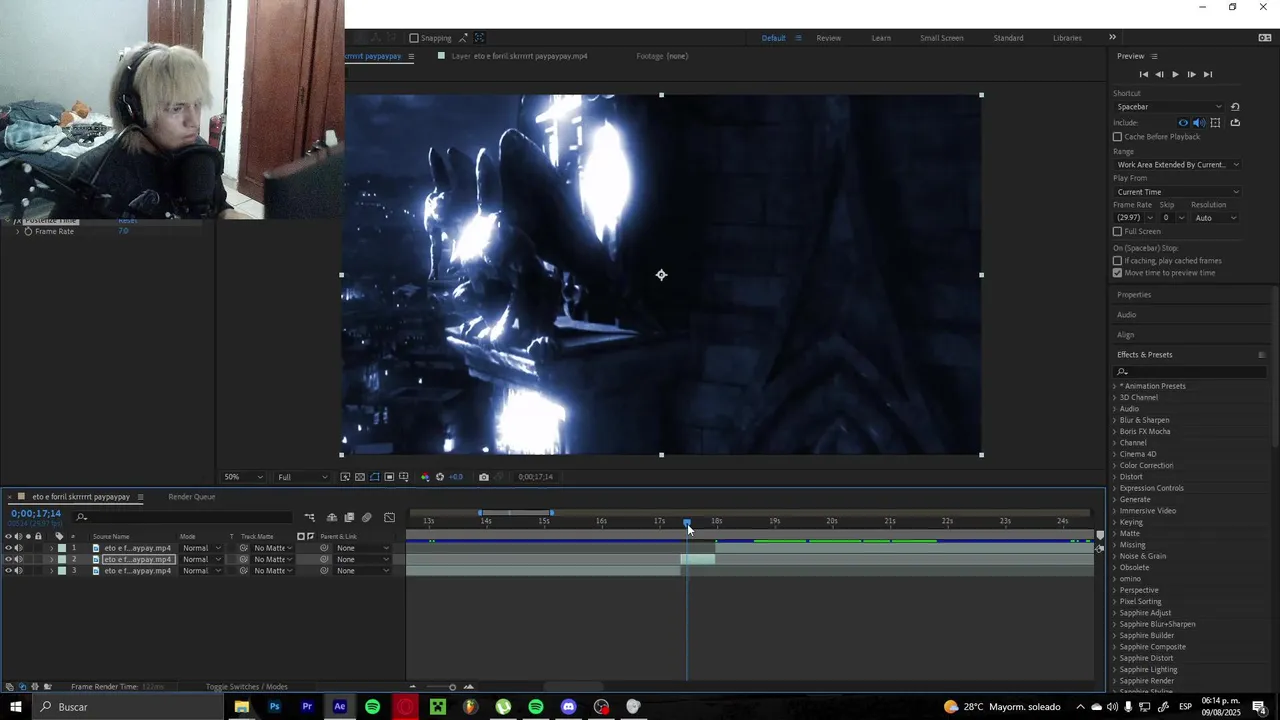Toggle mask and shape path visibility icon
Viewport: 1280px width, 720px height.
[x=375, y=477]
